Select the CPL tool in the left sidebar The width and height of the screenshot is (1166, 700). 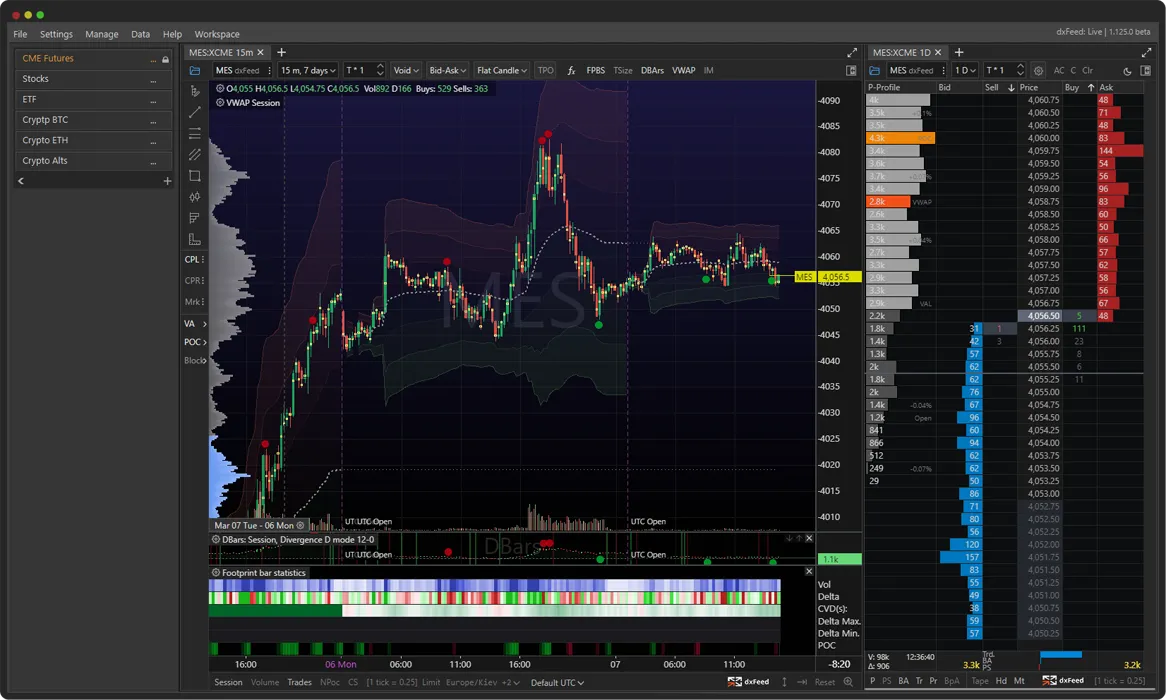[192, 259]
